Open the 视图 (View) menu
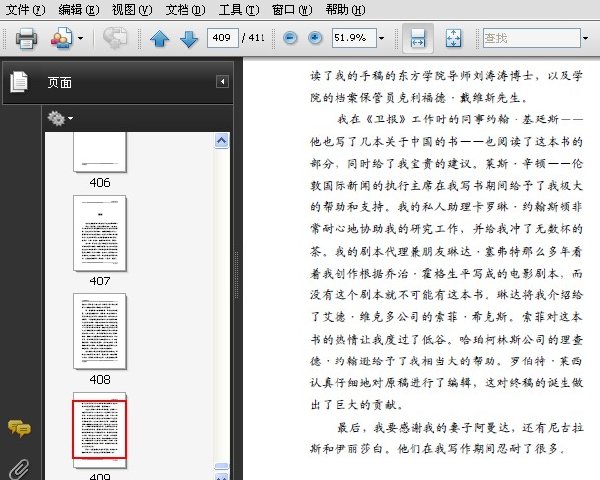Viewport: 600px width, 480px height. coord(132,10)
